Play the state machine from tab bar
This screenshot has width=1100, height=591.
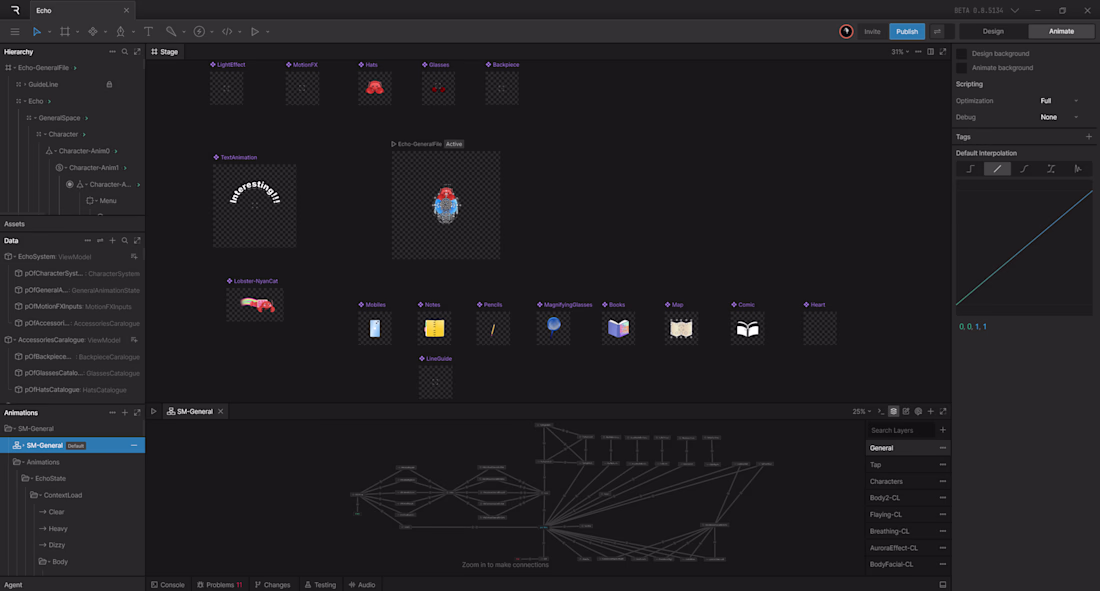click(x=154, y=411)
